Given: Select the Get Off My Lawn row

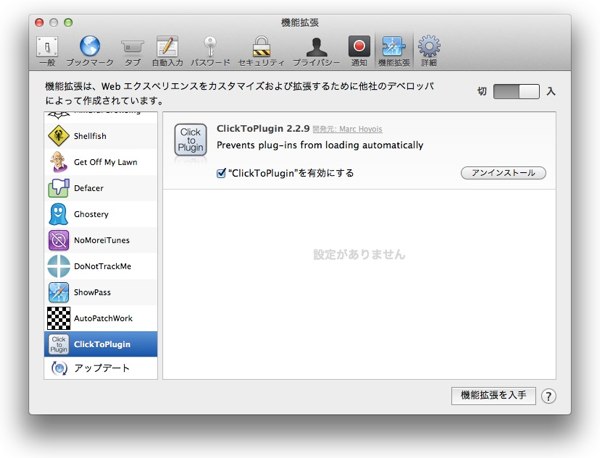Looking at the screenshot, I should (x=101, y=162).
